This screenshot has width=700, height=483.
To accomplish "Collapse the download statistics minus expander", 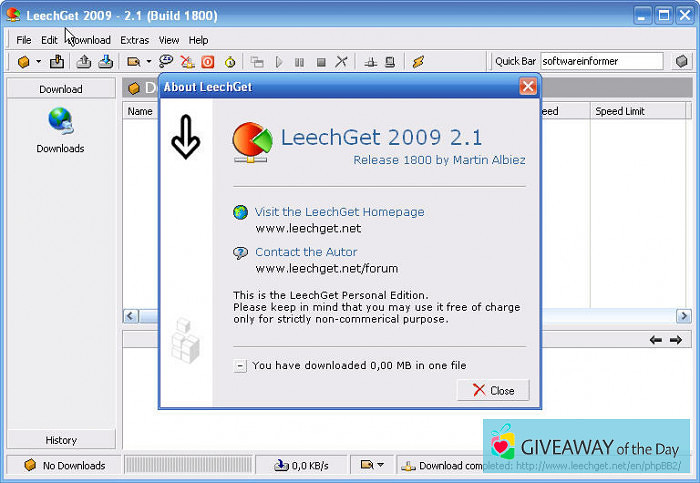I will point(240,366).
